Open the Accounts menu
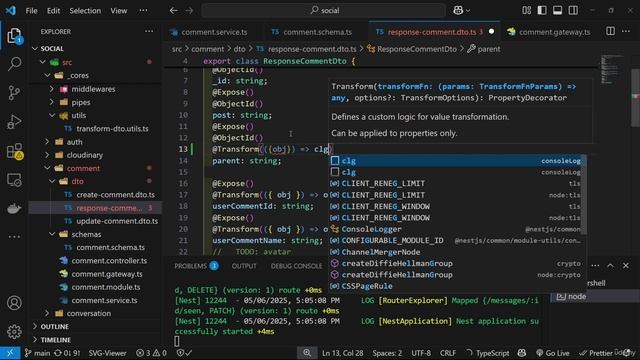Screen dimensions: 640x360 [14, 303]
